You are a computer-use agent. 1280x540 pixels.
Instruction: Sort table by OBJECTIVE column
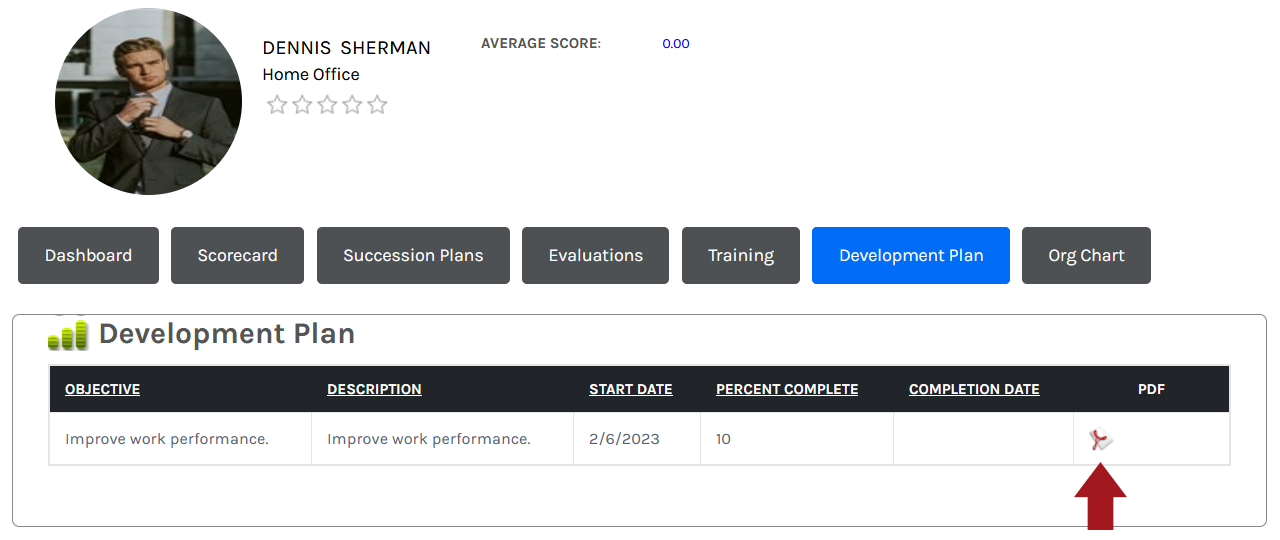pos(102,389)
